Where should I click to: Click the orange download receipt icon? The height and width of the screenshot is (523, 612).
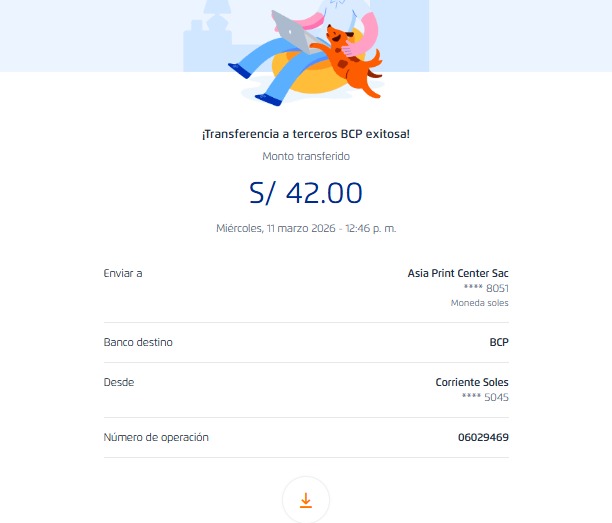pyautogui.click(x=306, y=500)
